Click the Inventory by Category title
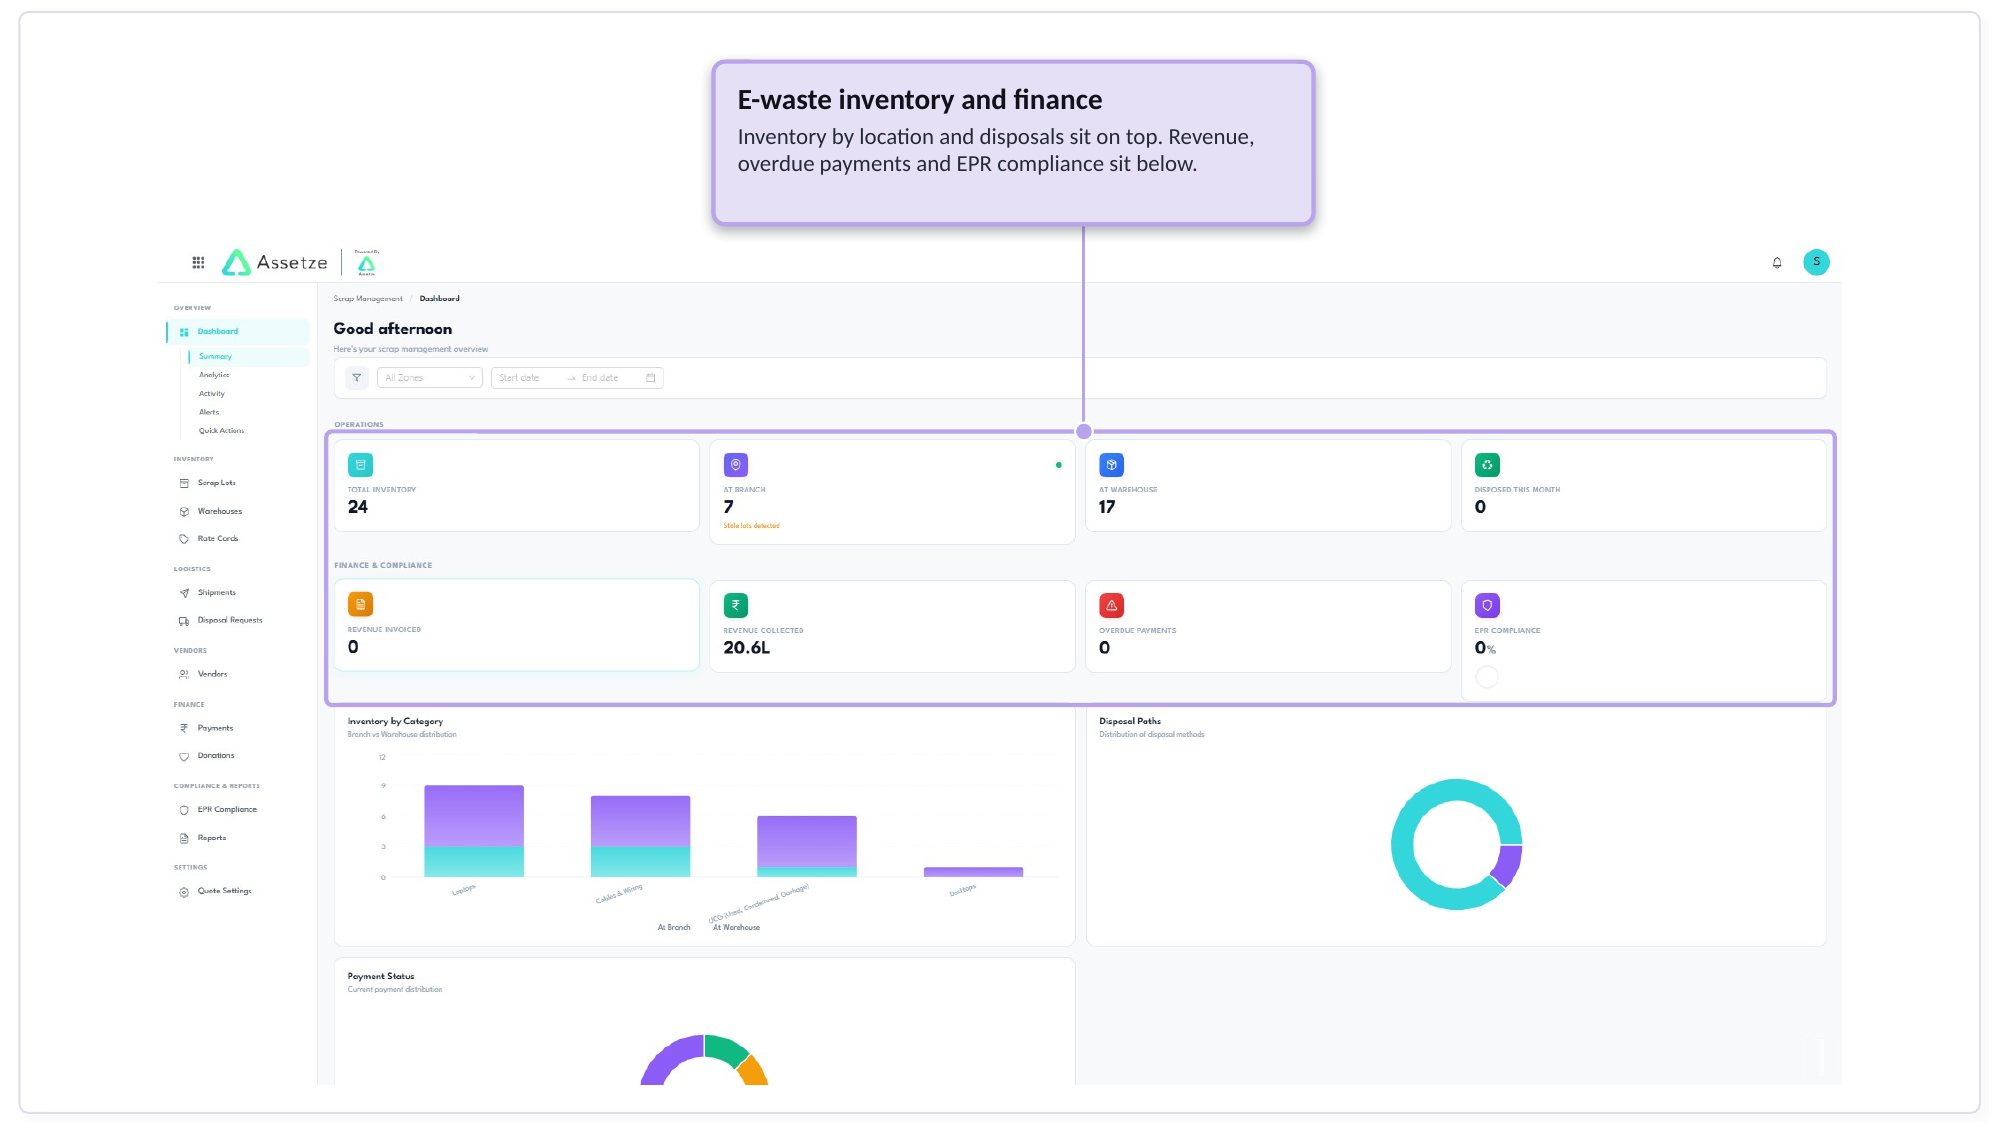Image resolution: width=2001 pixels, height=1125 pixels. point(395,721)
